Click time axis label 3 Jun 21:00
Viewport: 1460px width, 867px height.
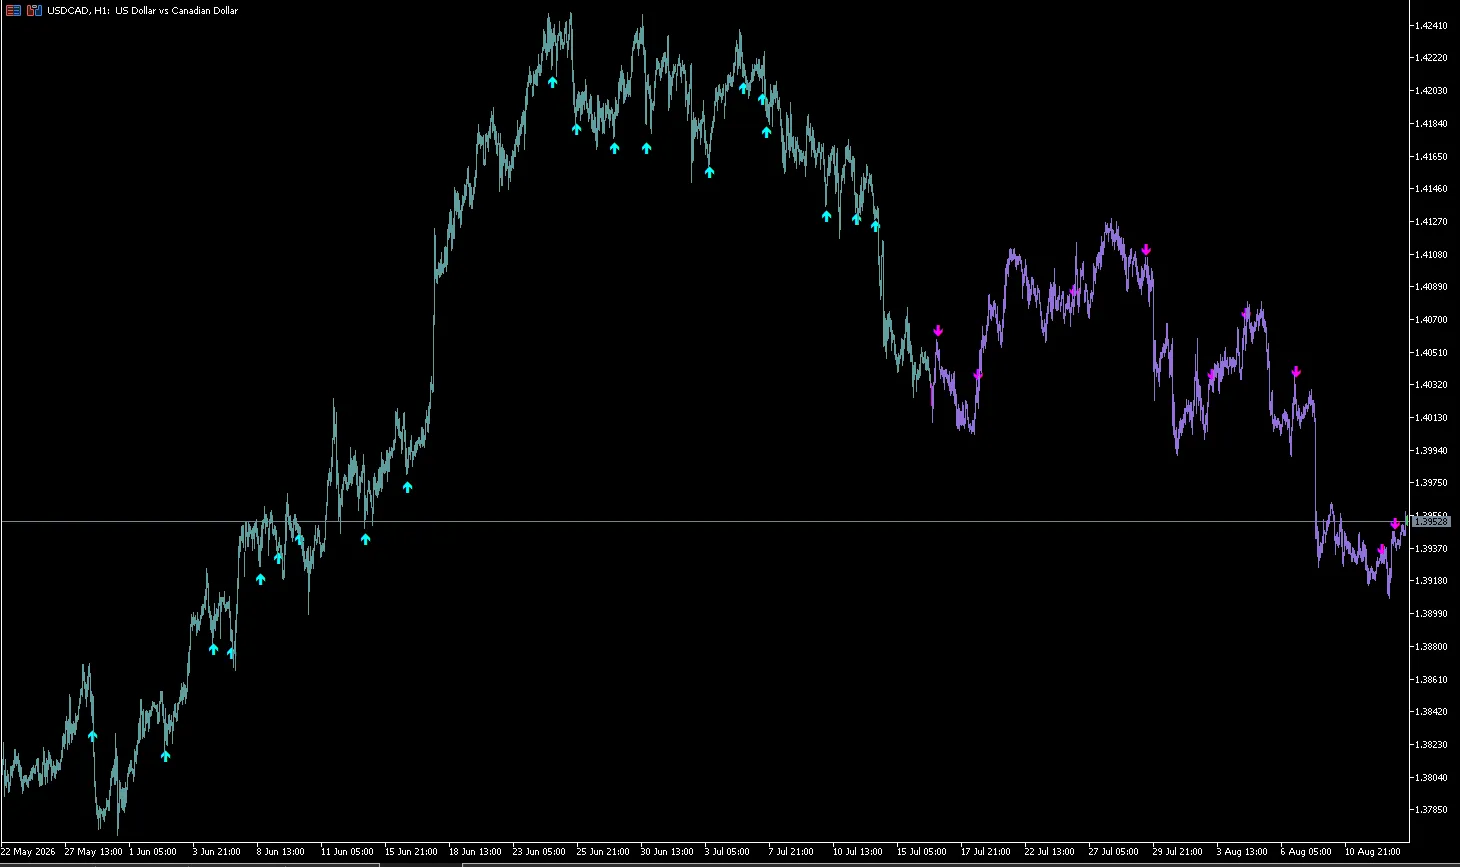tap(217, 852)
